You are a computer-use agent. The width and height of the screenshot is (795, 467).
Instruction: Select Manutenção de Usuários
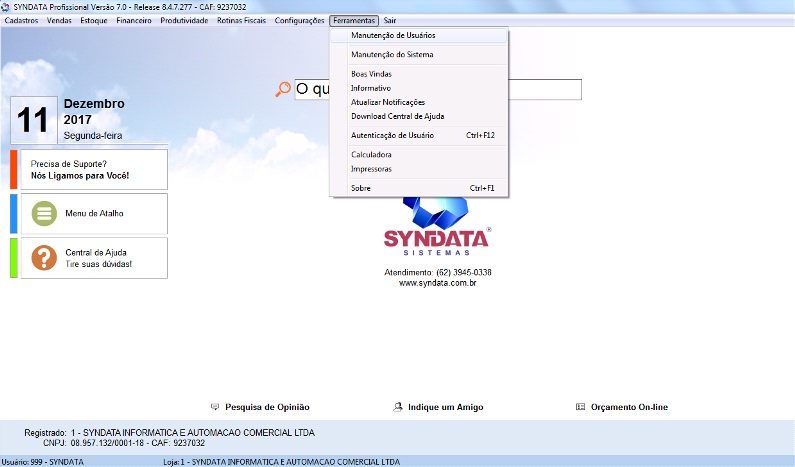(419, 35)
